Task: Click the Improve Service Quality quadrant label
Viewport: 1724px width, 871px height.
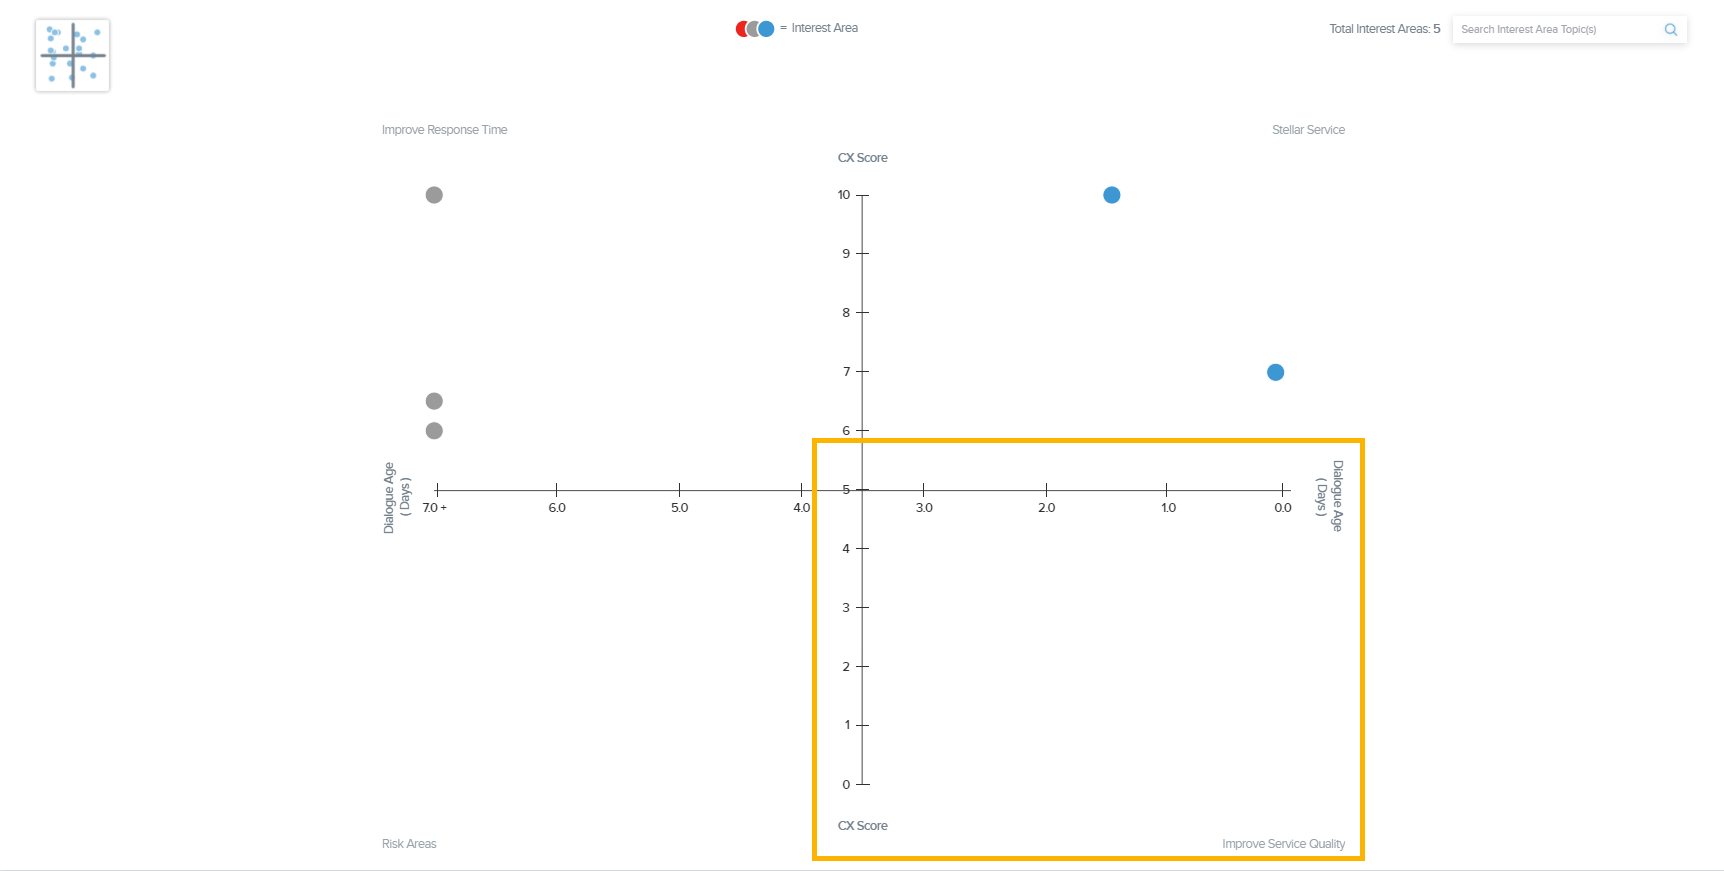Action: tap(1283, 844)
